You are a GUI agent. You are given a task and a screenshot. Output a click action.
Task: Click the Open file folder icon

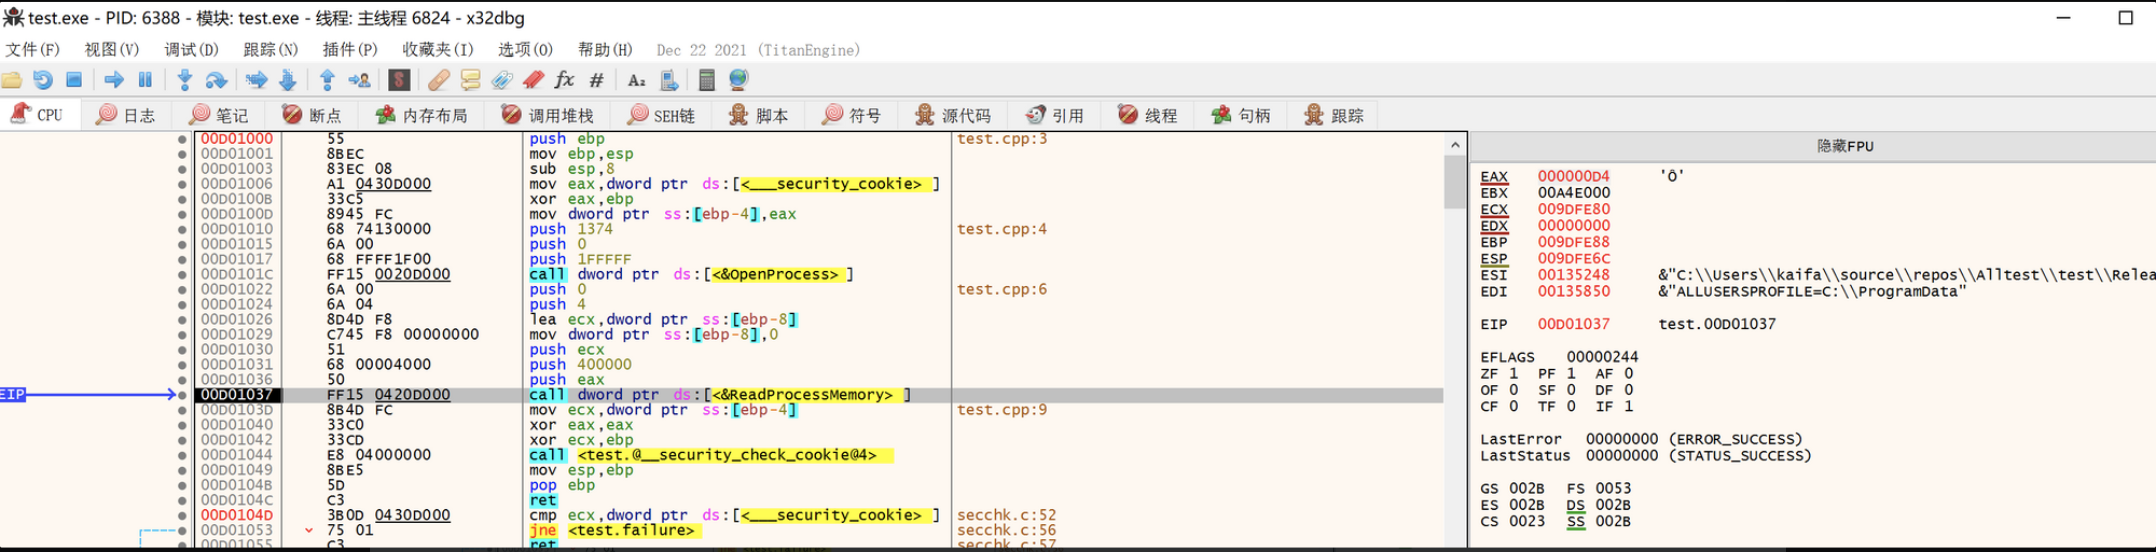coord(12,80)
